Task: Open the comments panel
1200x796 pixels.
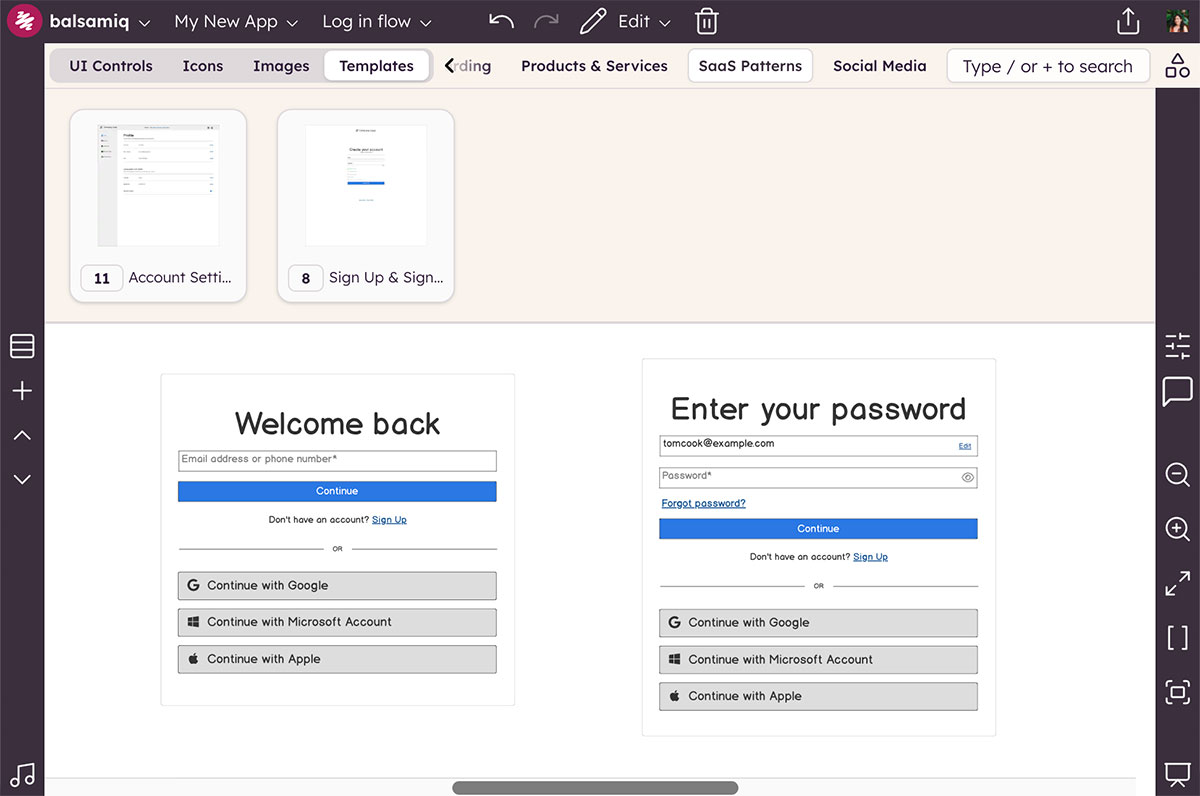Action: (x=1176, y=392)
